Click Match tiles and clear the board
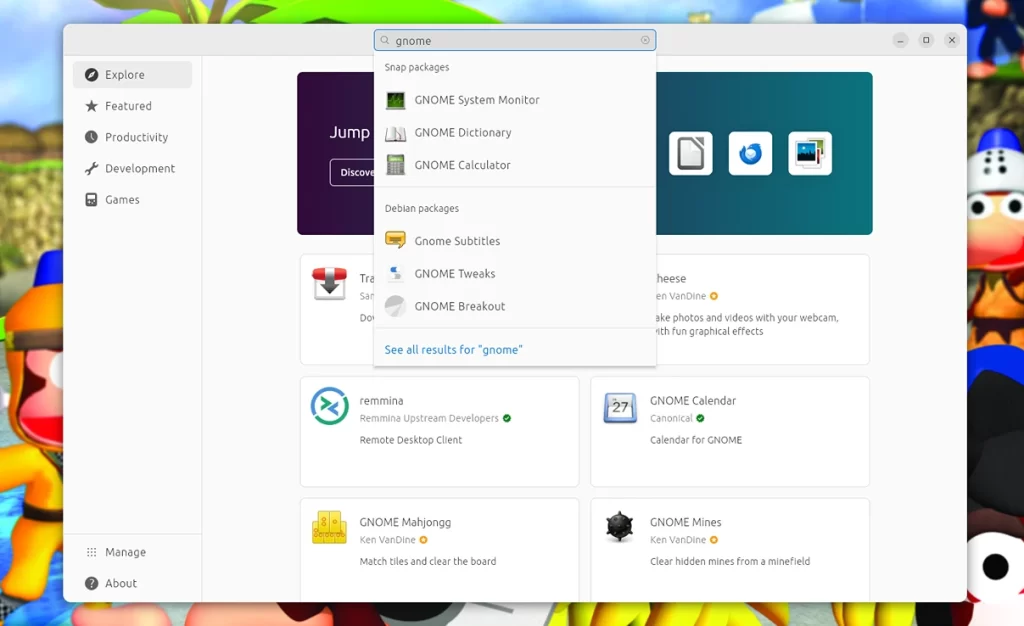 pyautogui.click(x=428, y=561)
